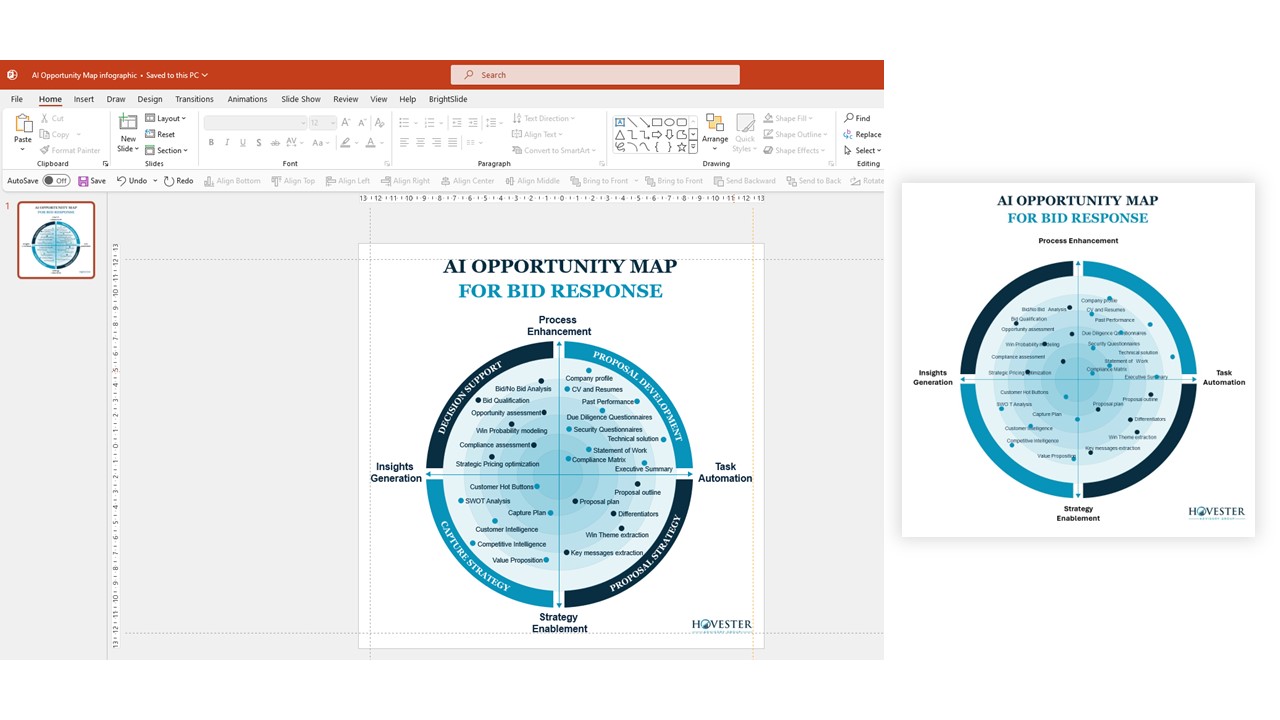Viewport: 1280px width, 720px height.
Task: Toggle Strikethrough formatting
Action: pos(277,143)
